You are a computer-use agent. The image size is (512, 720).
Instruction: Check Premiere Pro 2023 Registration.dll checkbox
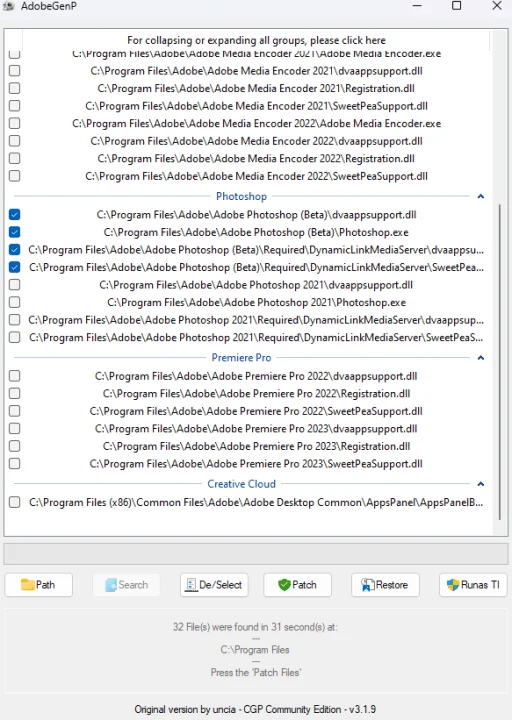point(15,445)
